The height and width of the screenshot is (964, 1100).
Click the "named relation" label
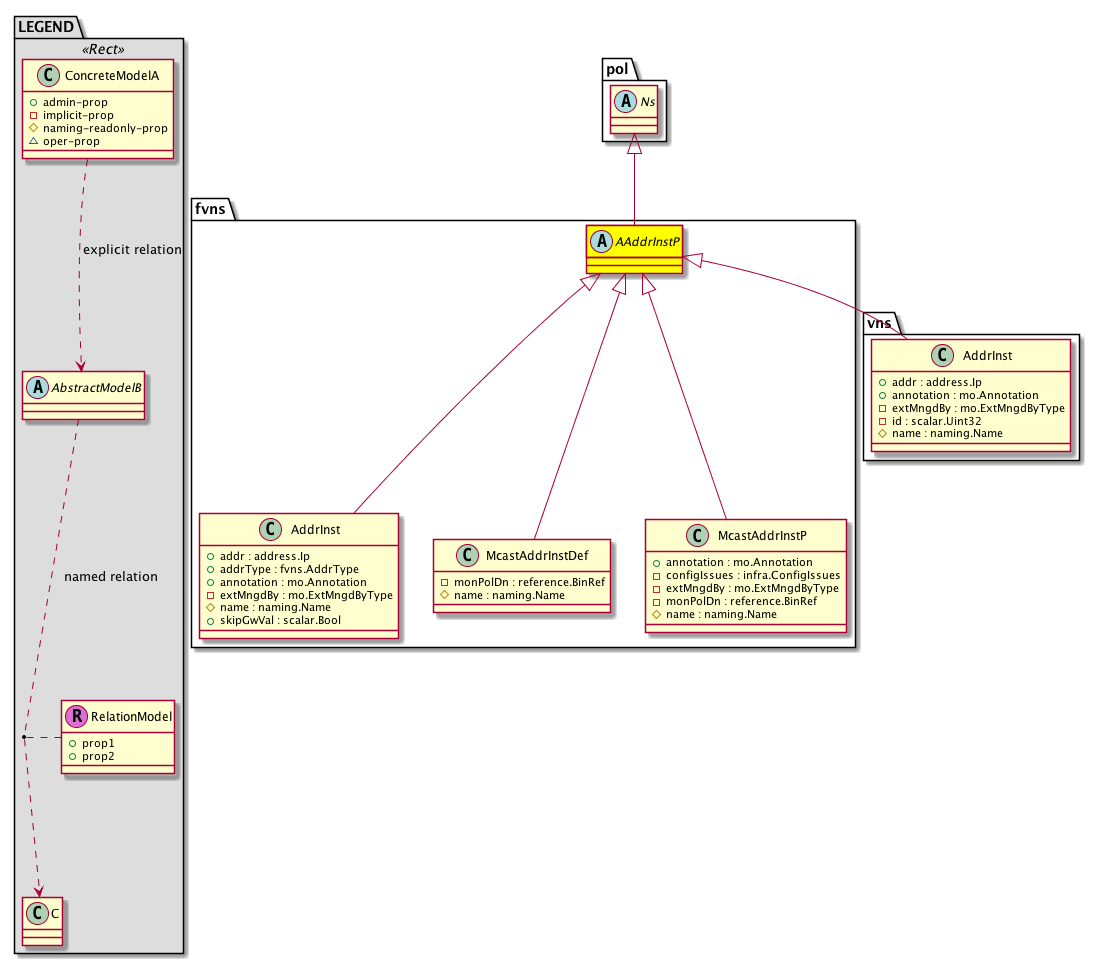point(110,577)
